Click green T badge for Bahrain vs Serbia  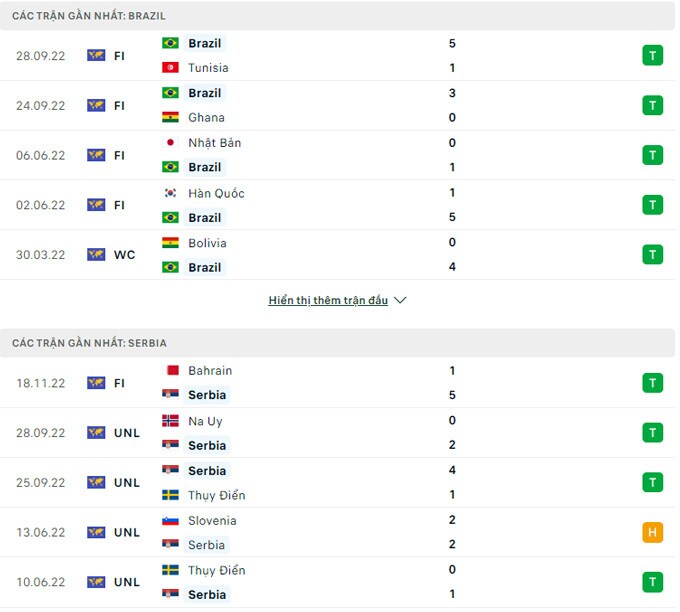pyautogui.click(x=652, y=383)
